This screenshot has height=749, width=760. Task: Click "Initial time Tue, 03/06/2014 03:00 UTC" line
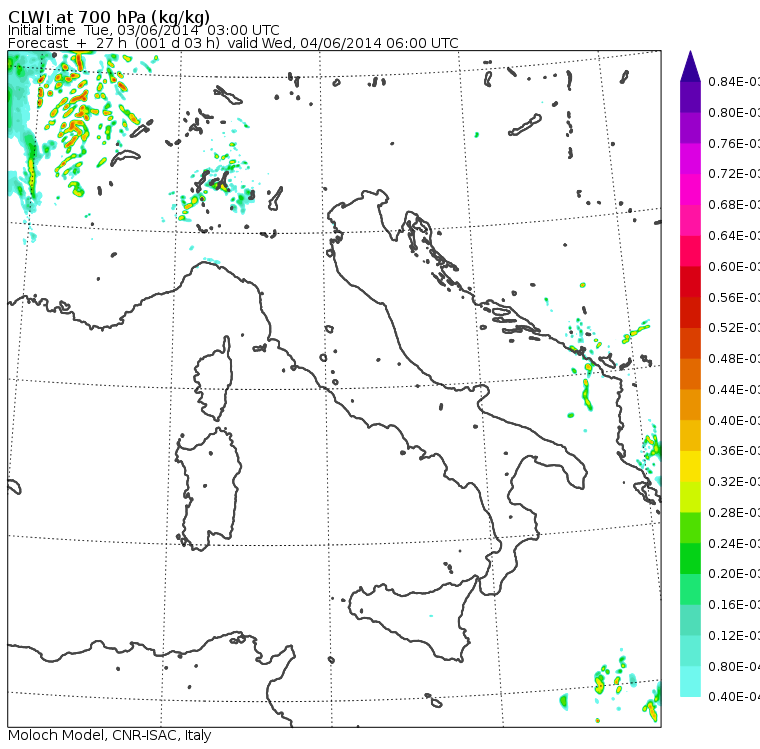pos(143,30)
